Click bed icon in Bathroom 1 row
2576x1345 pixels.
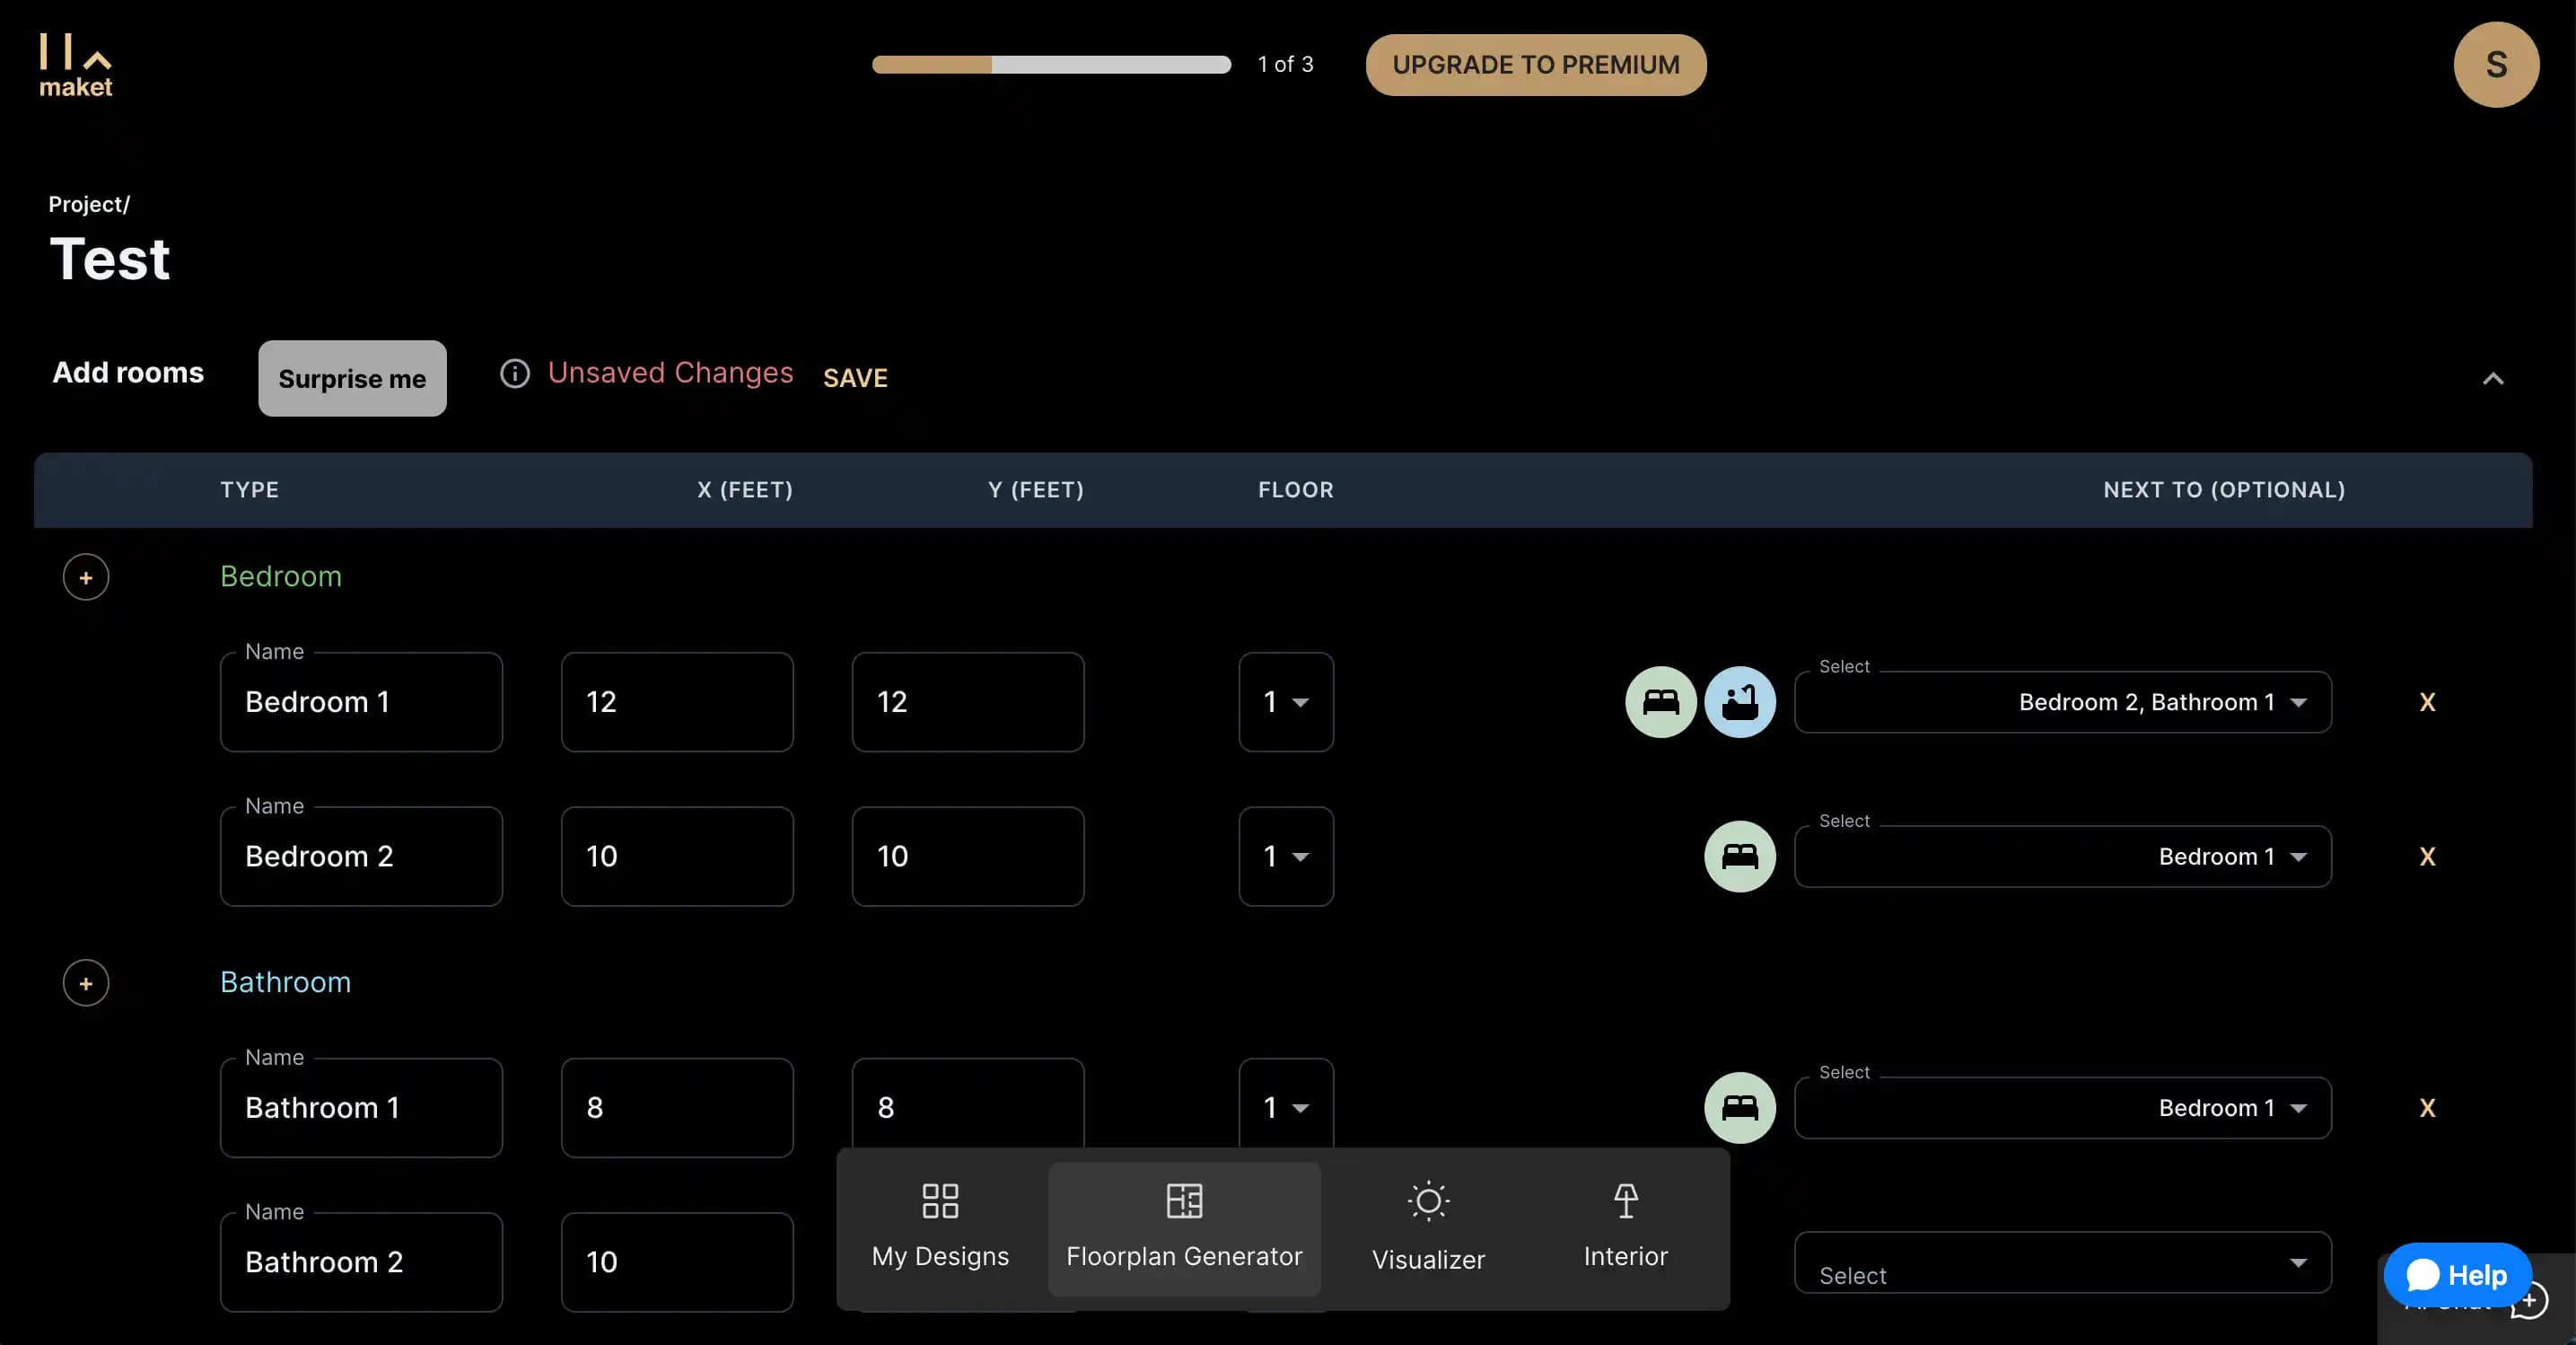point(1739,1107)
